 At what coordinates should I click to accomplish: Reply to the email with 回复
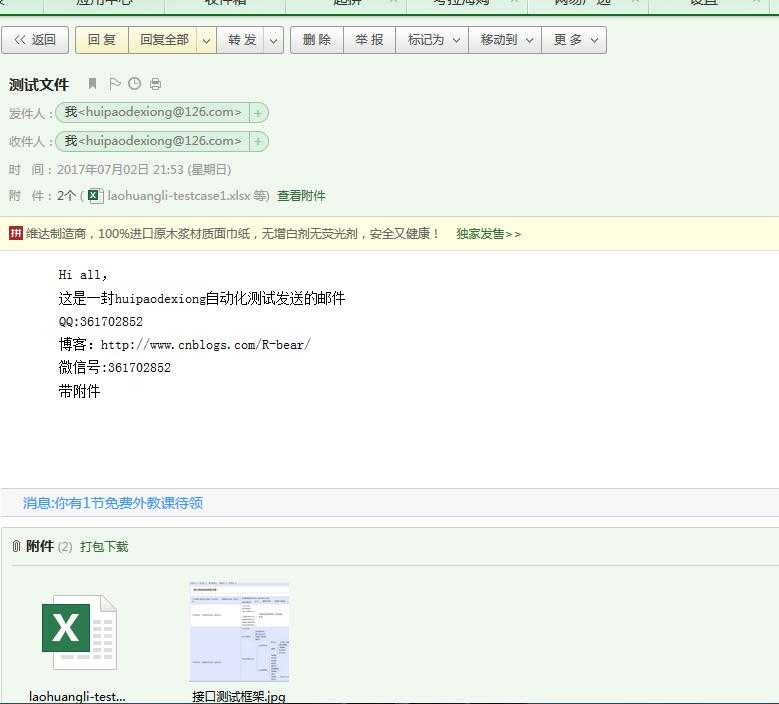(x=102, y=40)
